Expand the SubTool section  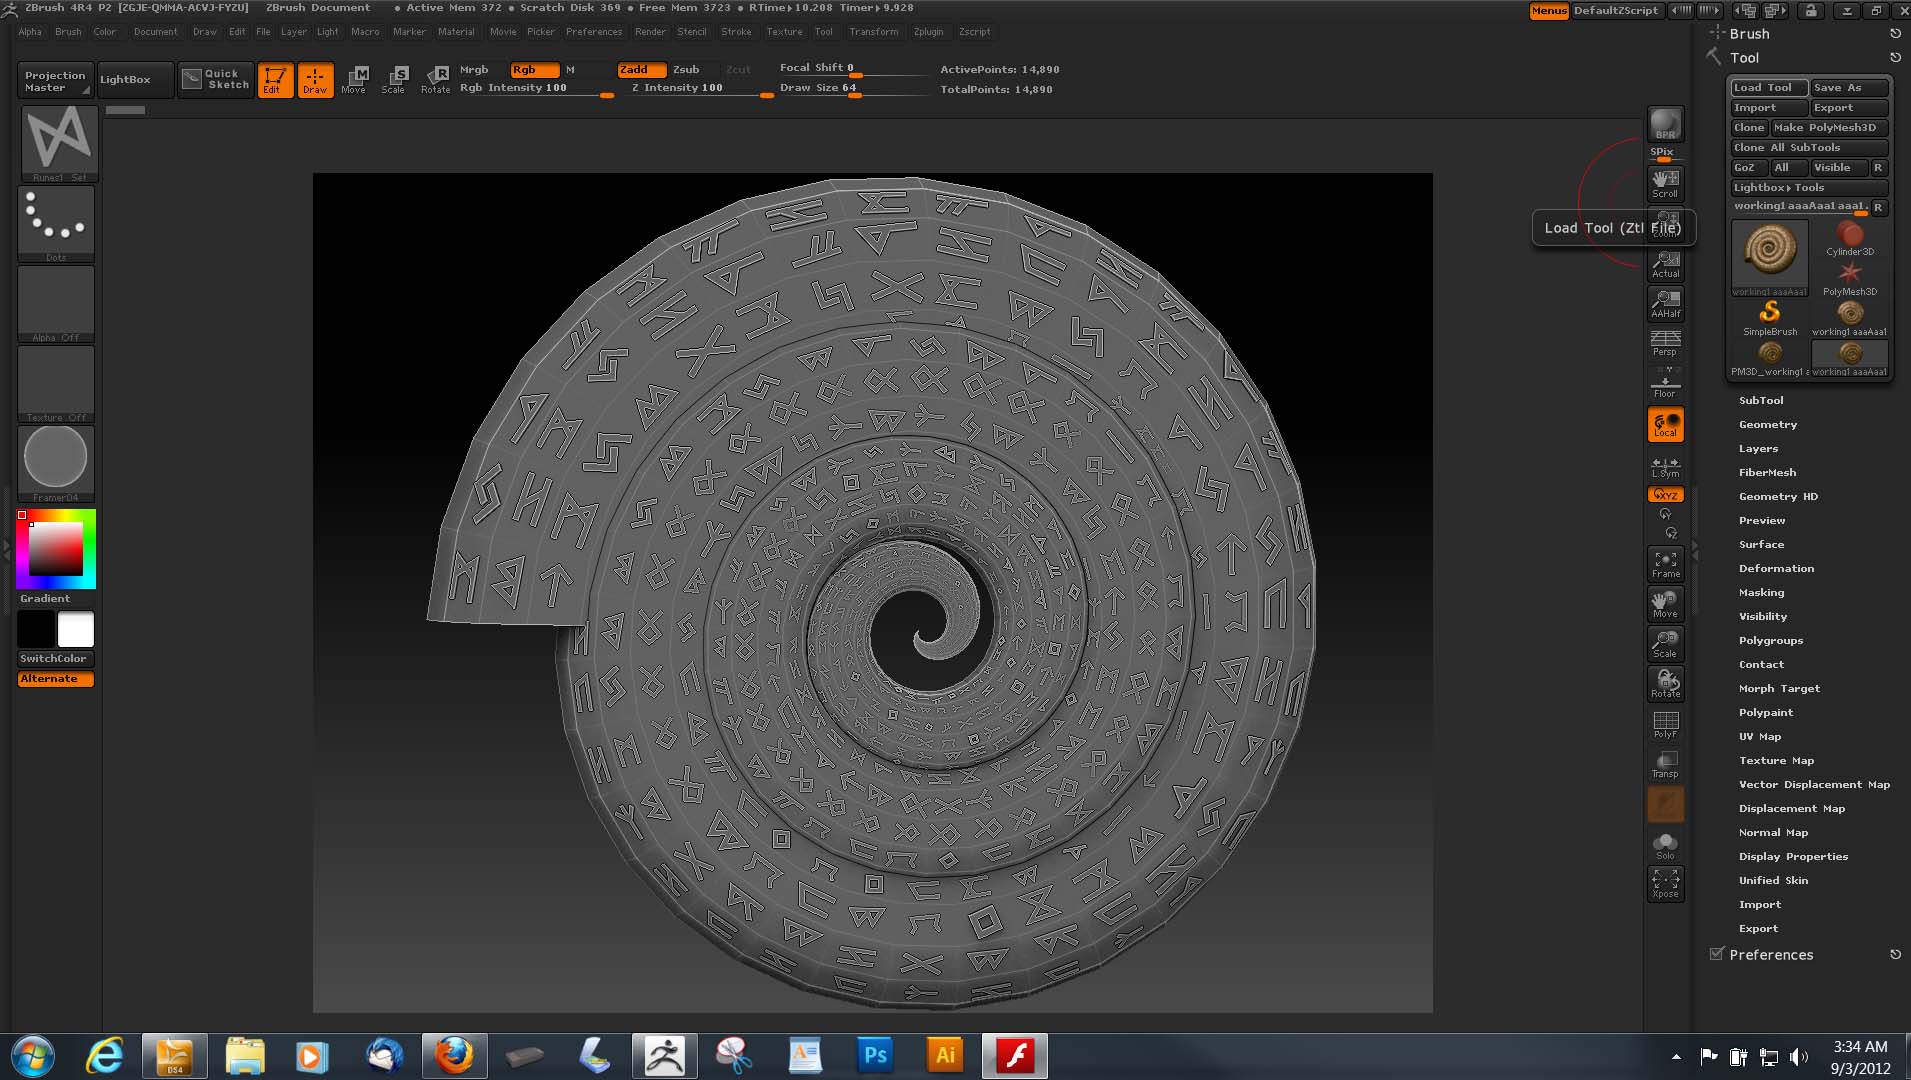pos(1760,400)
